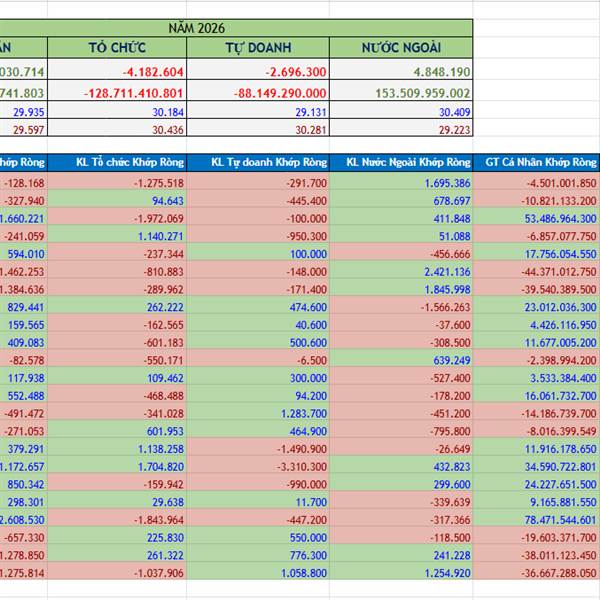Click the NƯỚC NGOÀI column header
Viewport: 600px width, 600px height.
401,48
